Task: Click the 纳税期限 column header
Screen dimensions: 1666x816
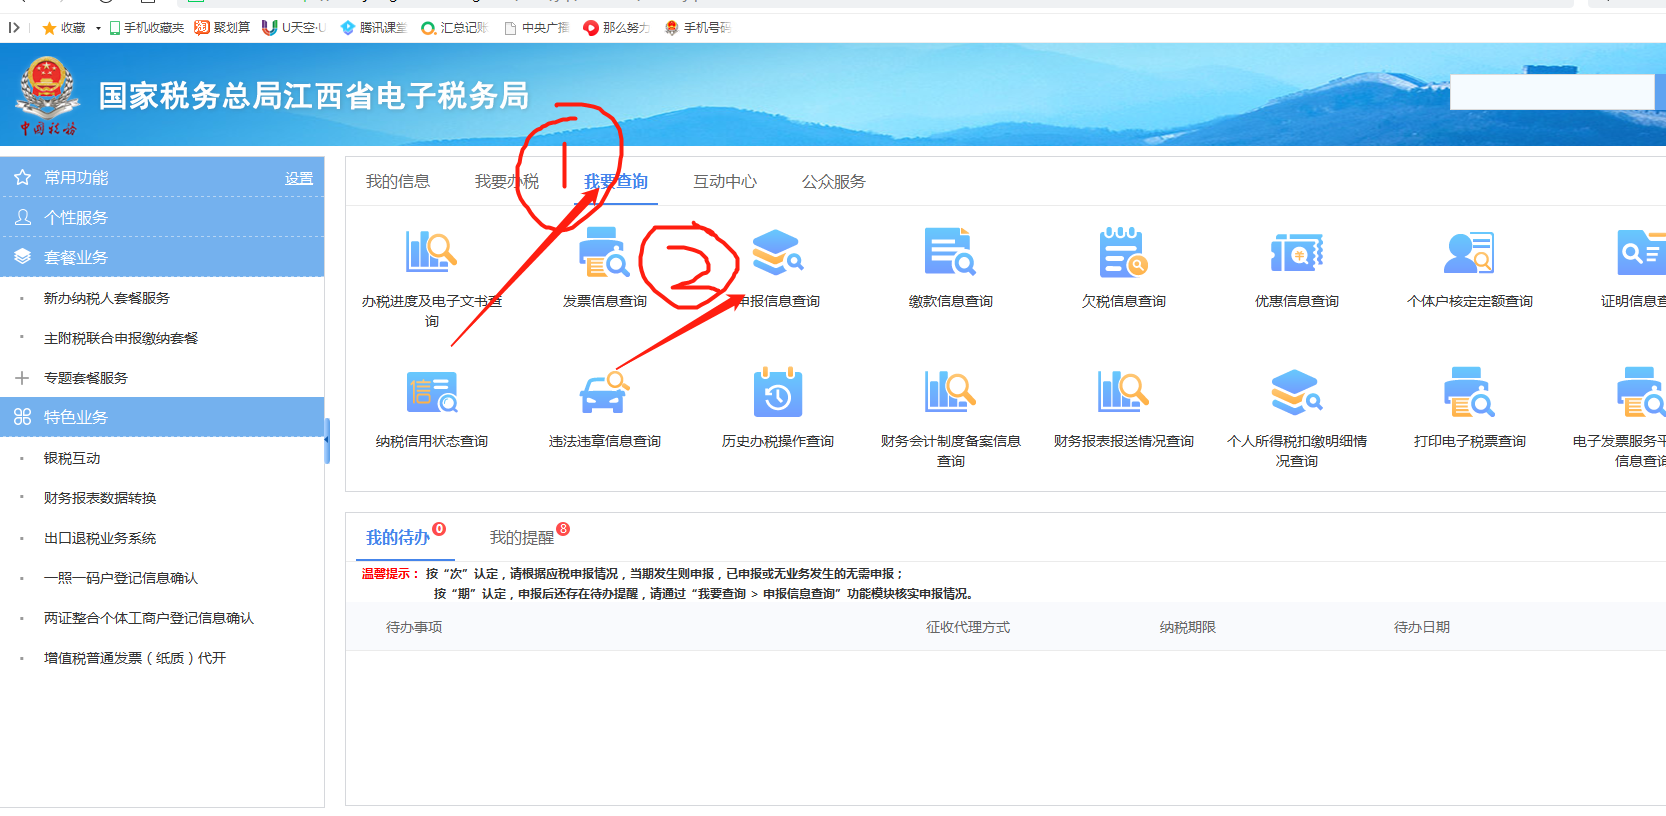Action: (x=1188, y=627)
